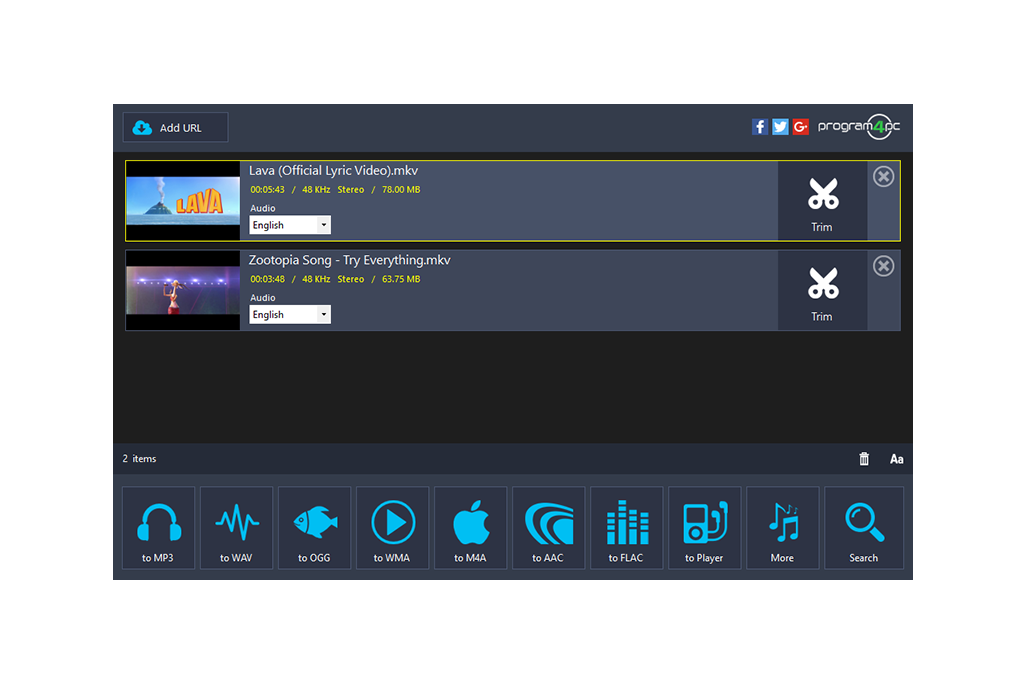The width and height of the screenshot is (1025, 683).
Task: Open the to Player export icon
Action: (x=704, y=528)
